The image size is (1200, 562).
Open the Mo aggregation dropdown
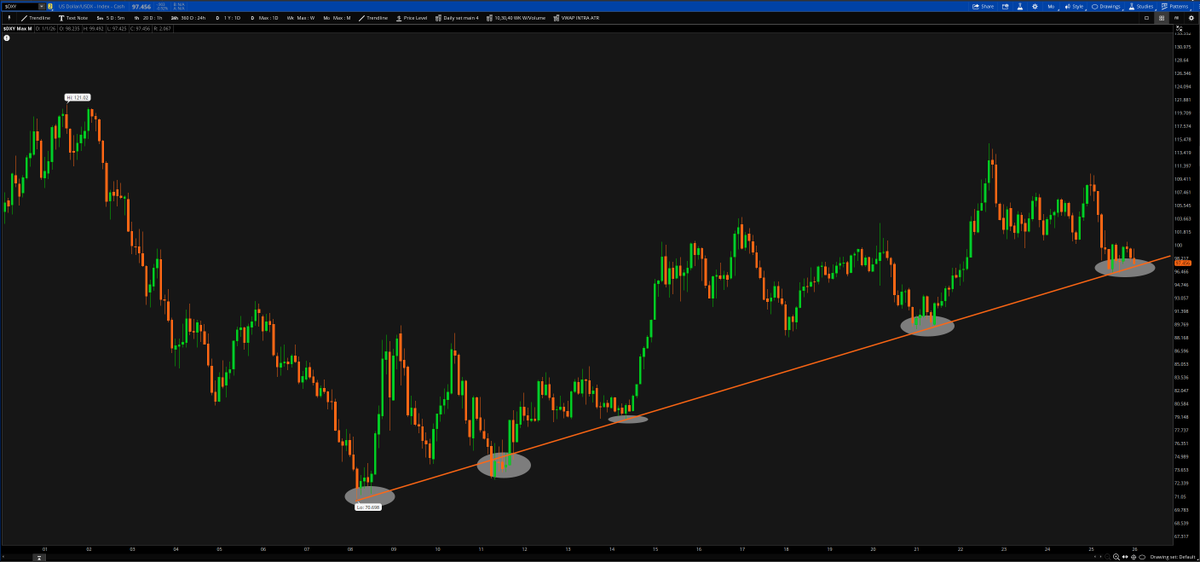click(1051, 6)
